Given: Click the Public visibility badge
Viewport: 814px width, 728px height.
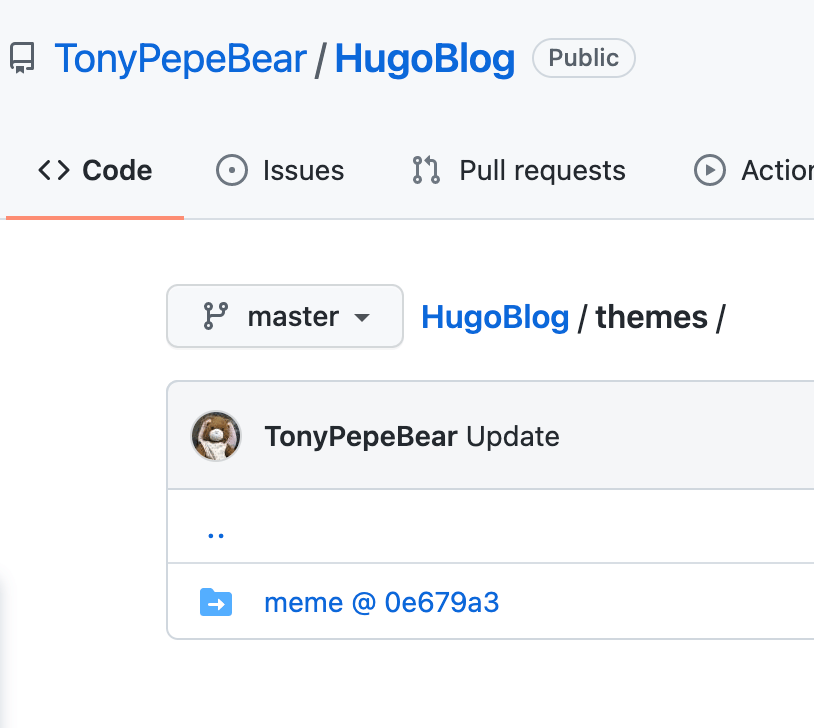Looking at the screenshot, I should 584,58.
